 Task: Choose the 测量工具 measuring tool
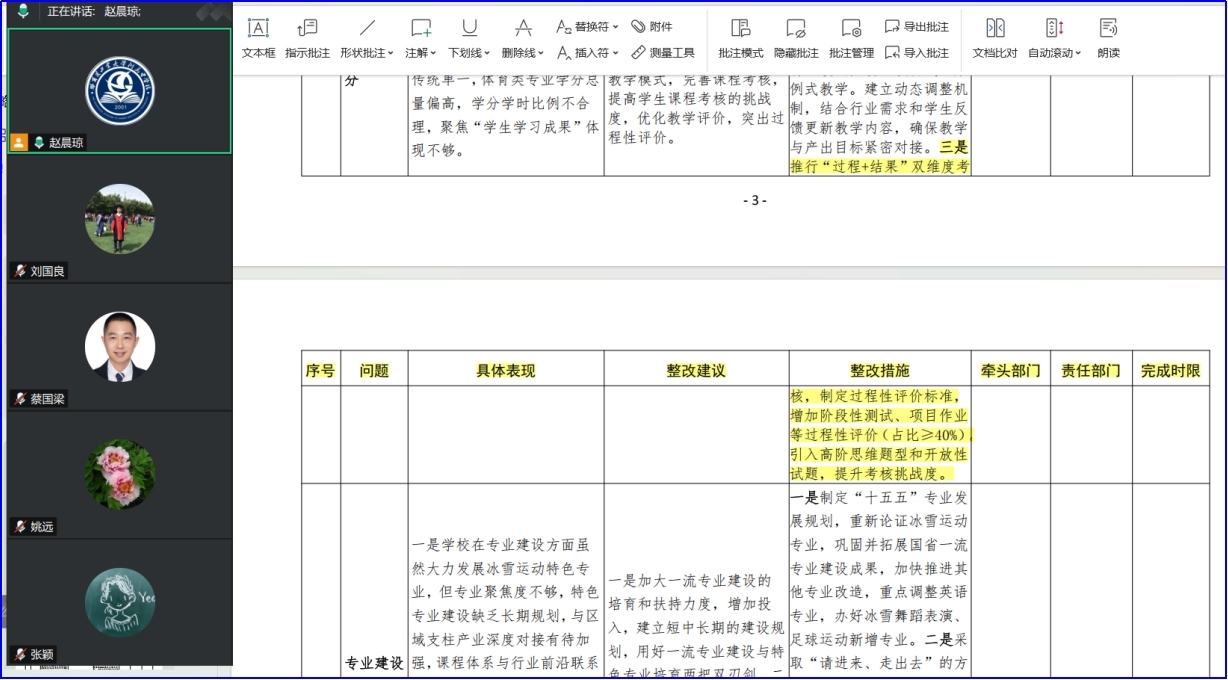pos(663,53)
